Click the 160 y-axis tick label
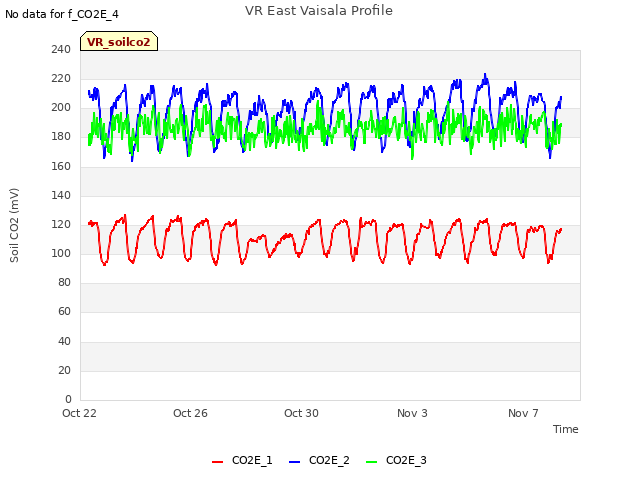The width and height of the screenshot is (640, 480). point(61,166)
